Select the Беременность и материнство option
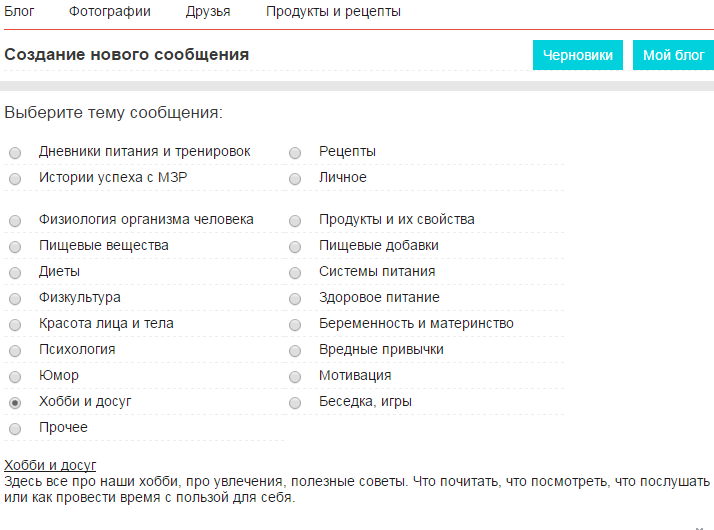The height and width of the screenshot is (530, 714). [x=295, y=325]
